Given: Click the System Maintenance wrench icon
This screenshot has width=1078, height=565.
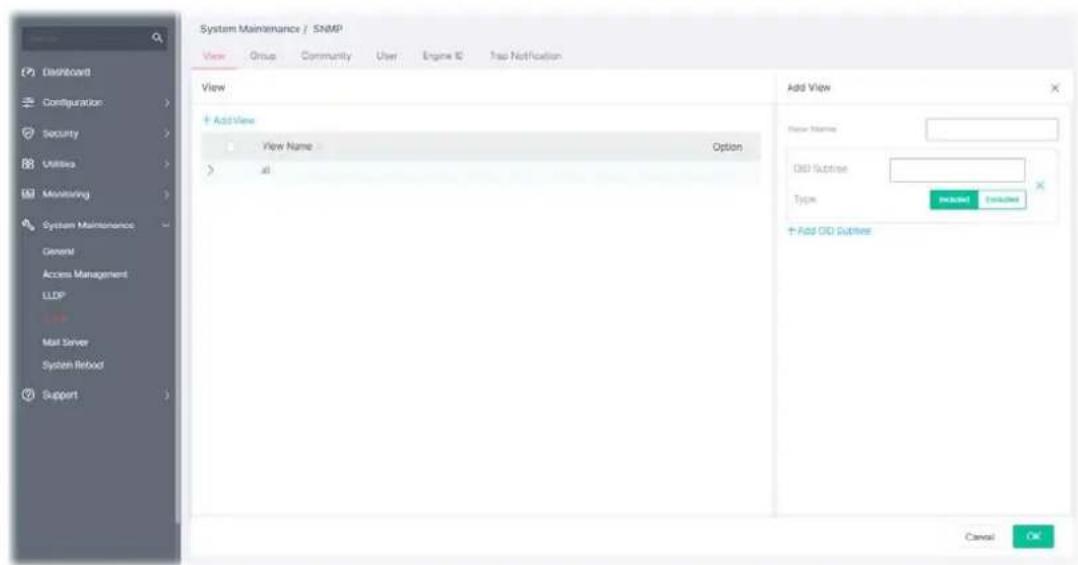Looking at the screenshot, I should (28, 225).
